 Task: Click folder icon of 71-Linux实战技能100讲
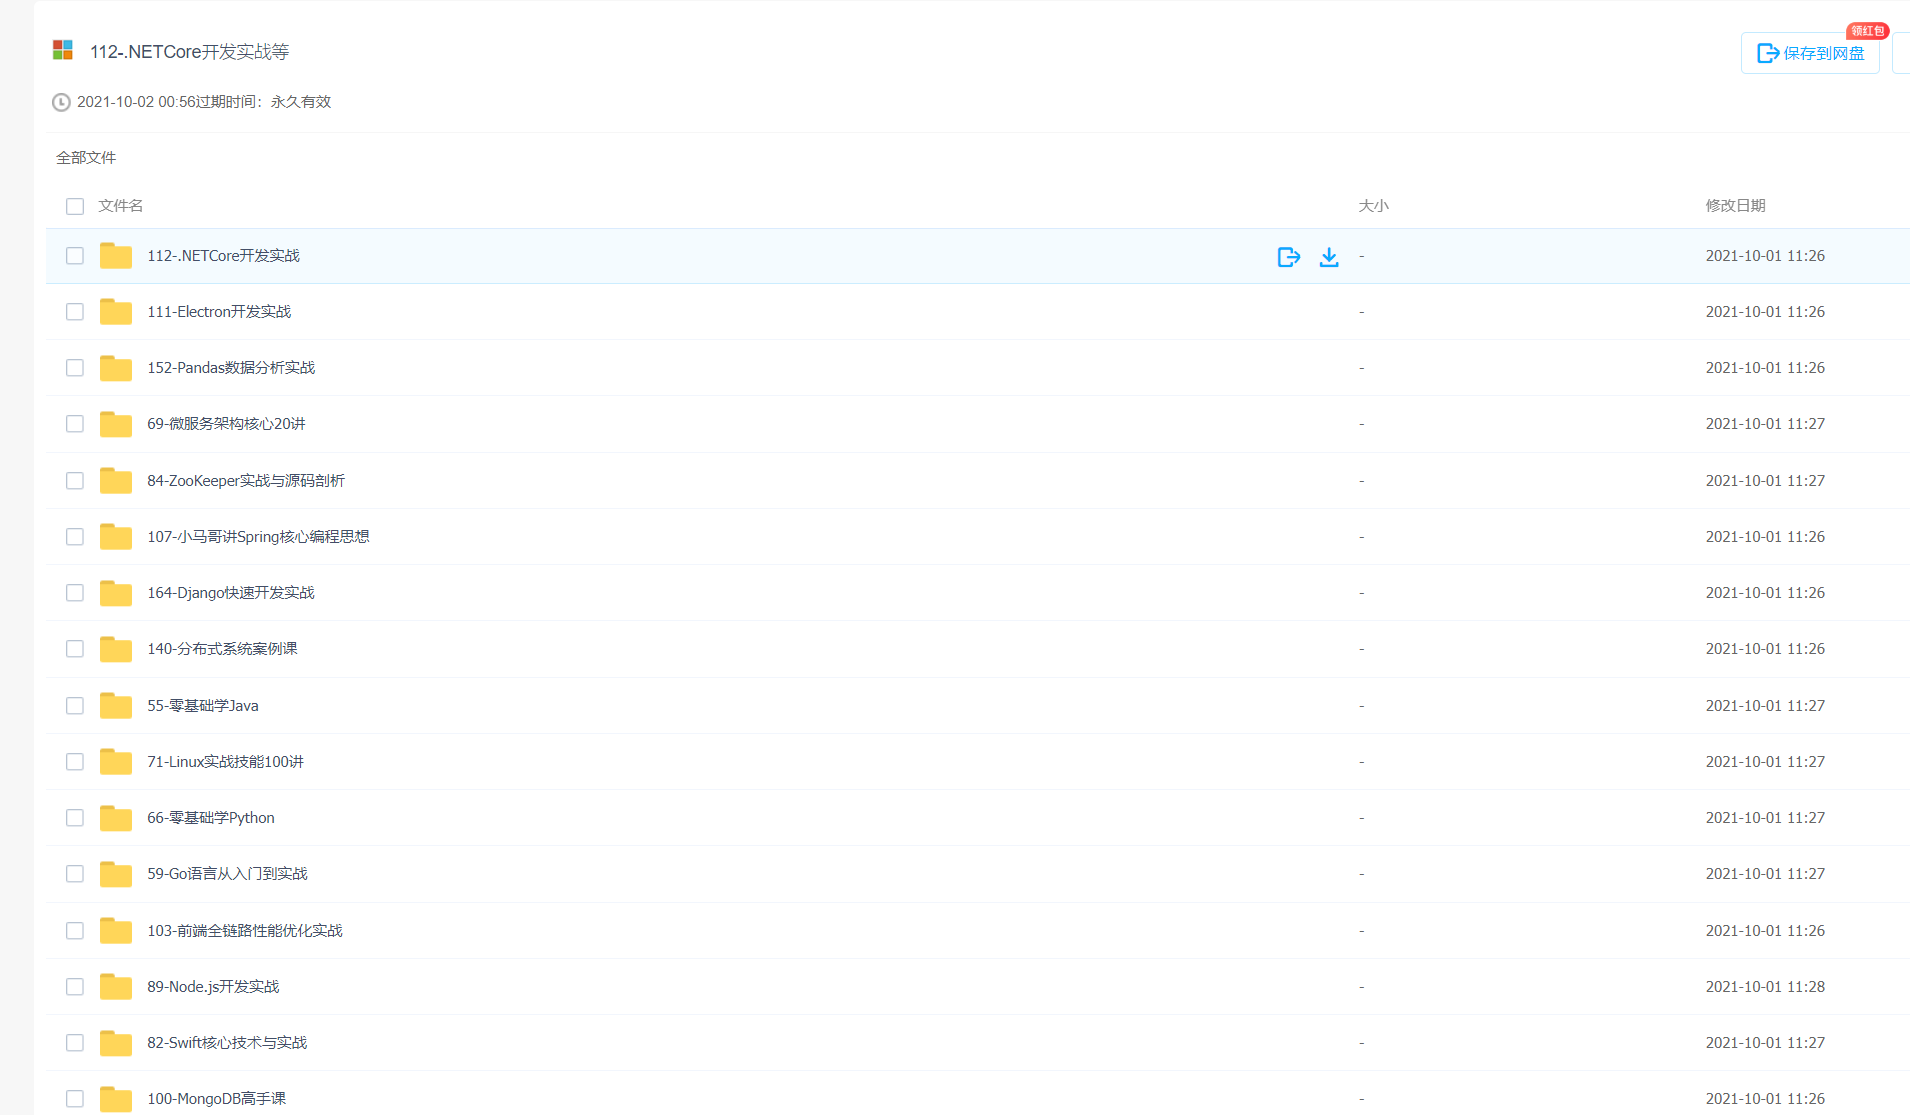tap(116, 762)
